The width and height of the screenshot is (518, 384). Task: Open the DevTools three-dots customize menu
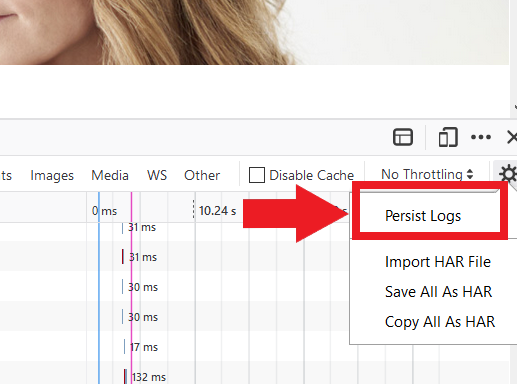tap(481, 137)
